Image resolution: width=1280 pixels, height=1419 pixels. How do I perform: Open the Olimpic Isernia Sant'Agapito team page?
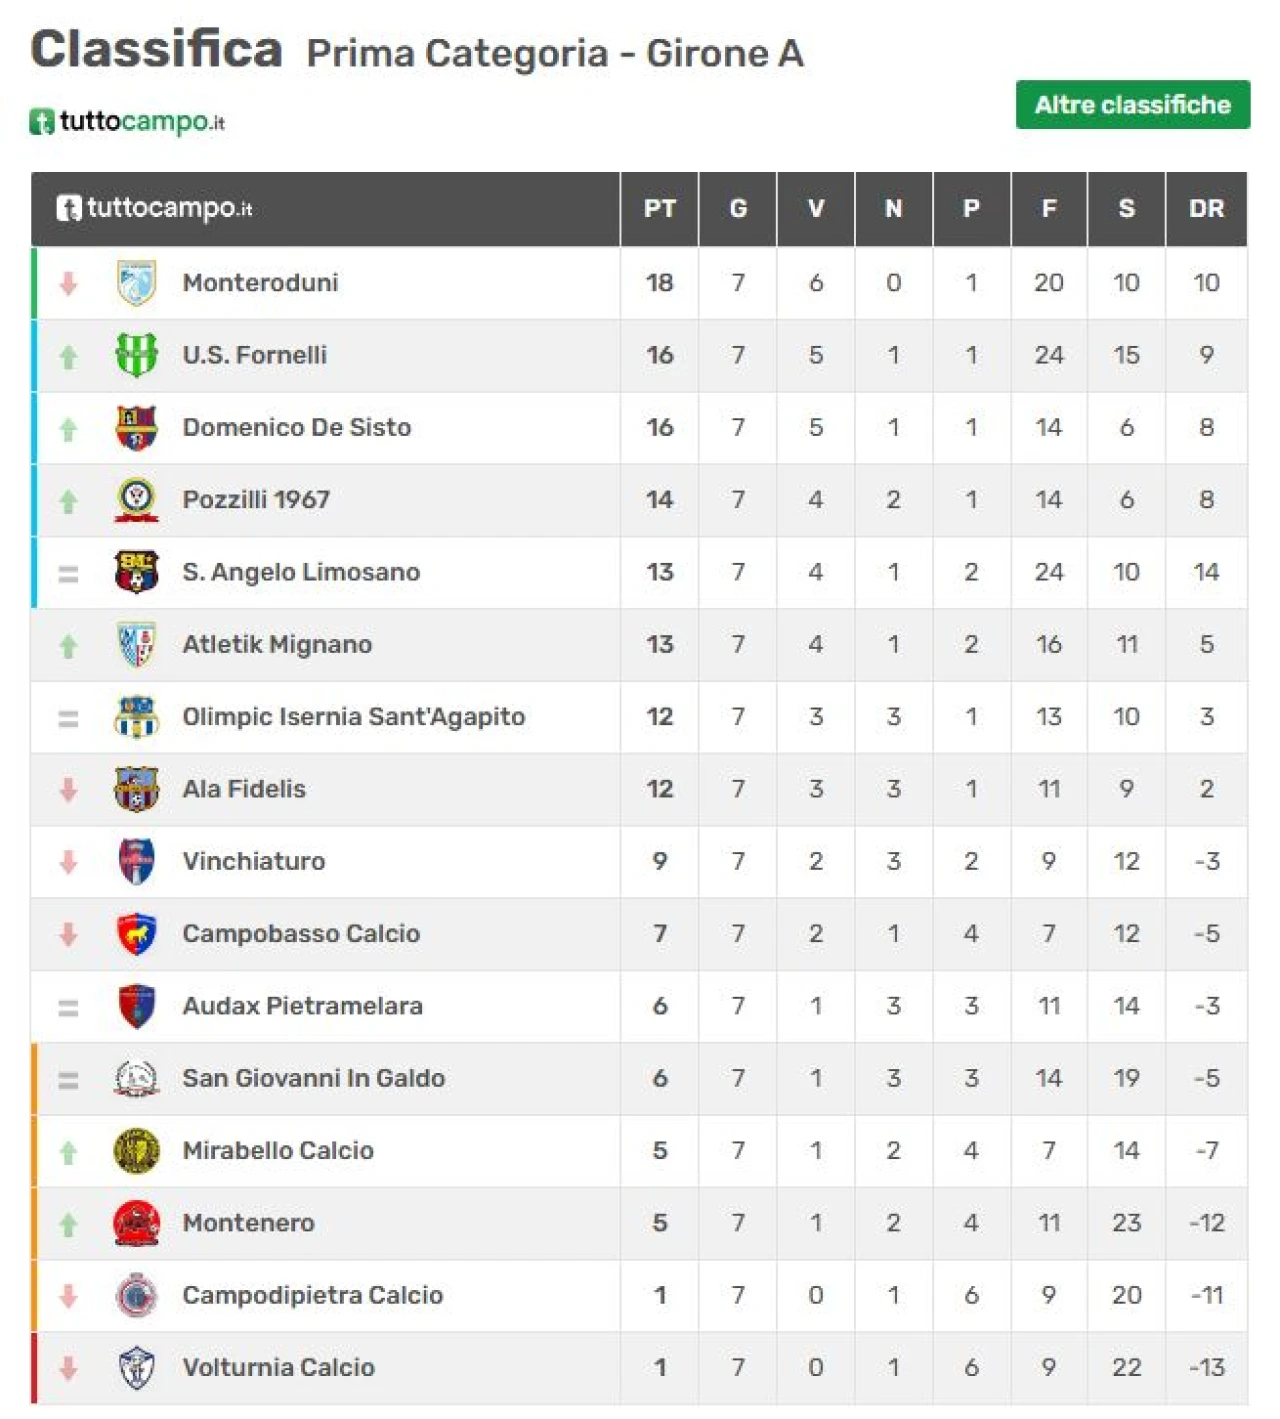coord(354,717)
